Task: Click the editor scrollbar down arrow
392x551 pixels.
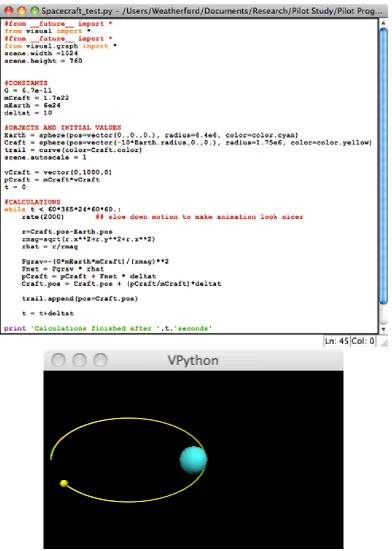Action: 384,329
